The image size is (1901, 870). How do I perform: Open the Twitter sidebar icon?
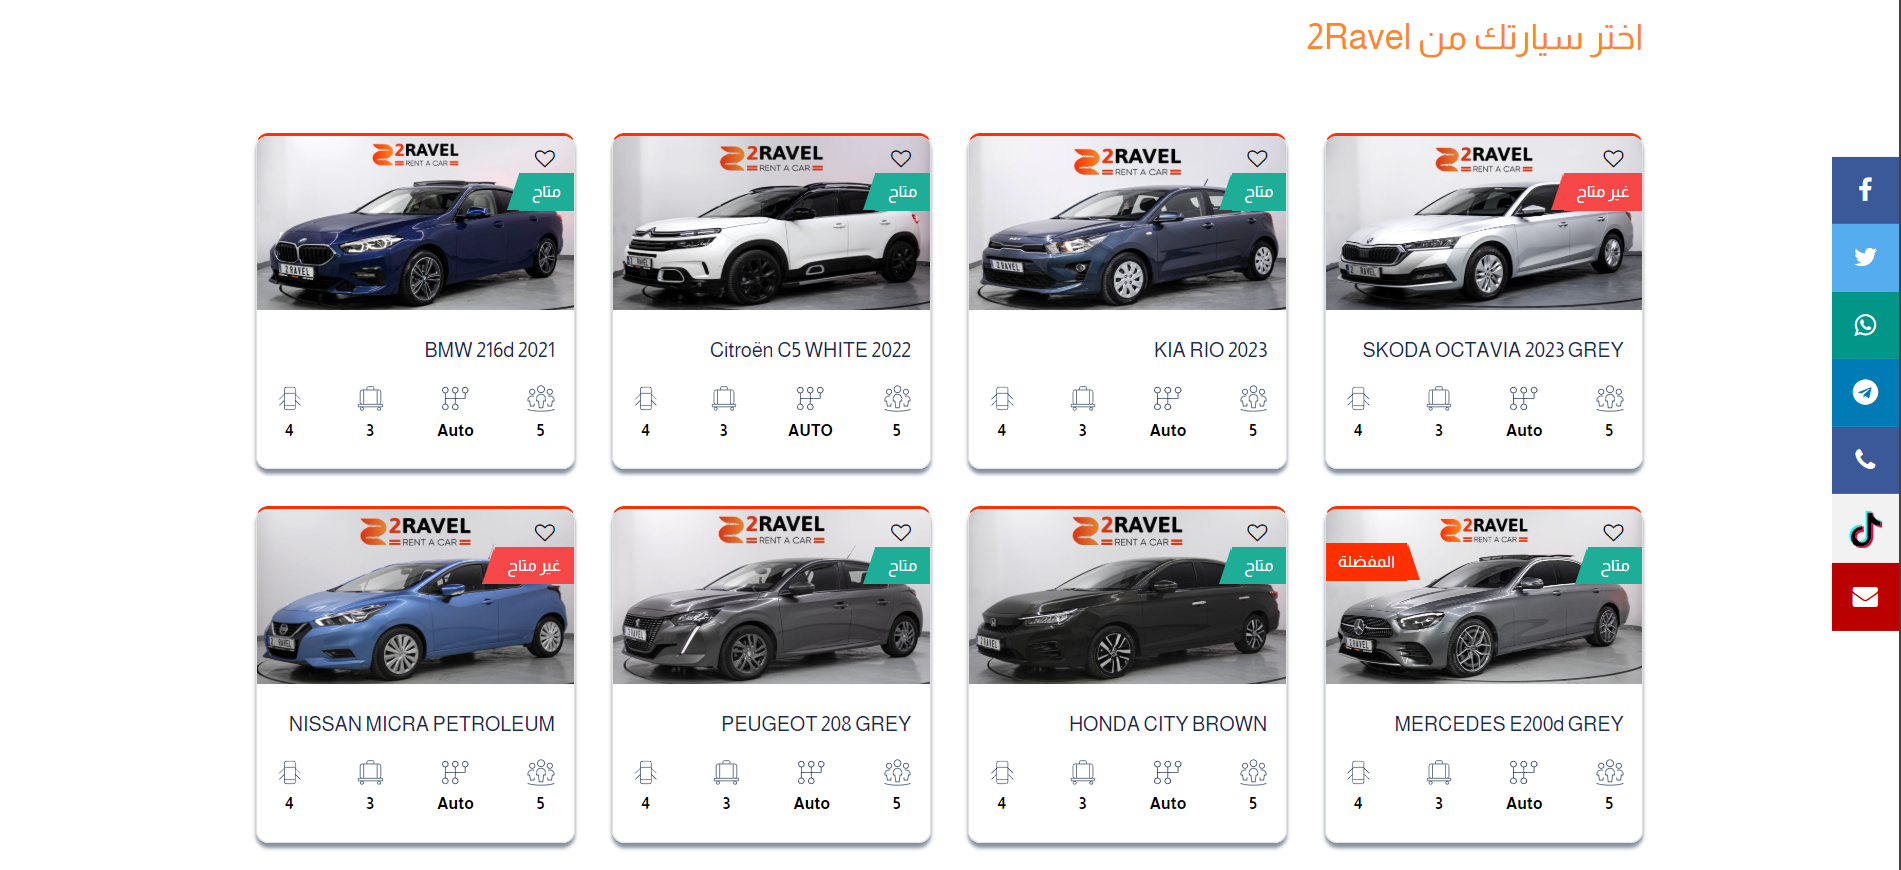[x=1865, y=258]
